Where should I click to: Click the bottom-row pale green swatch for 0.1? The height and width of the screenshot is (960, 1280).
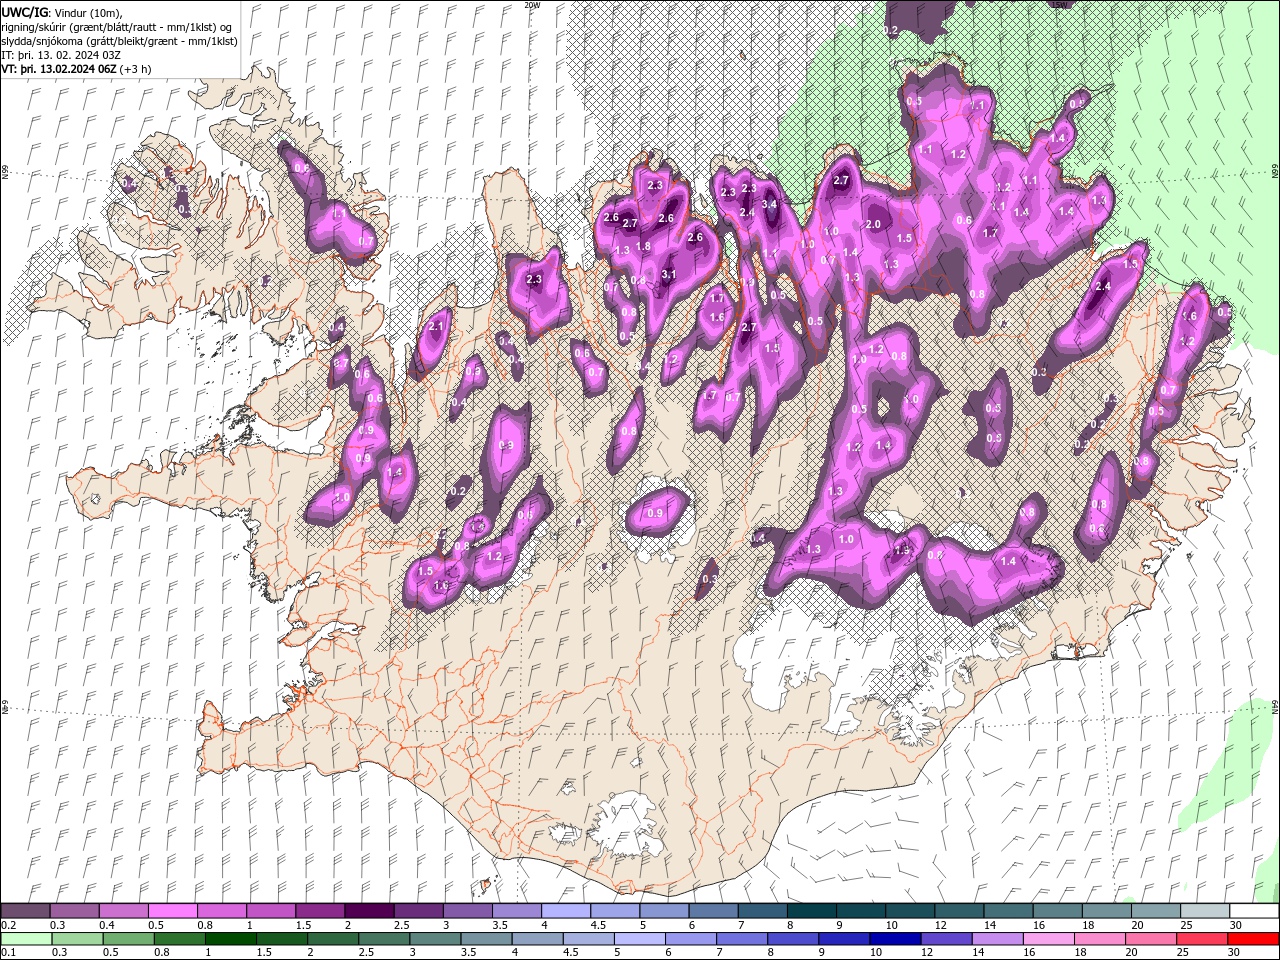[x=25, y=939]
